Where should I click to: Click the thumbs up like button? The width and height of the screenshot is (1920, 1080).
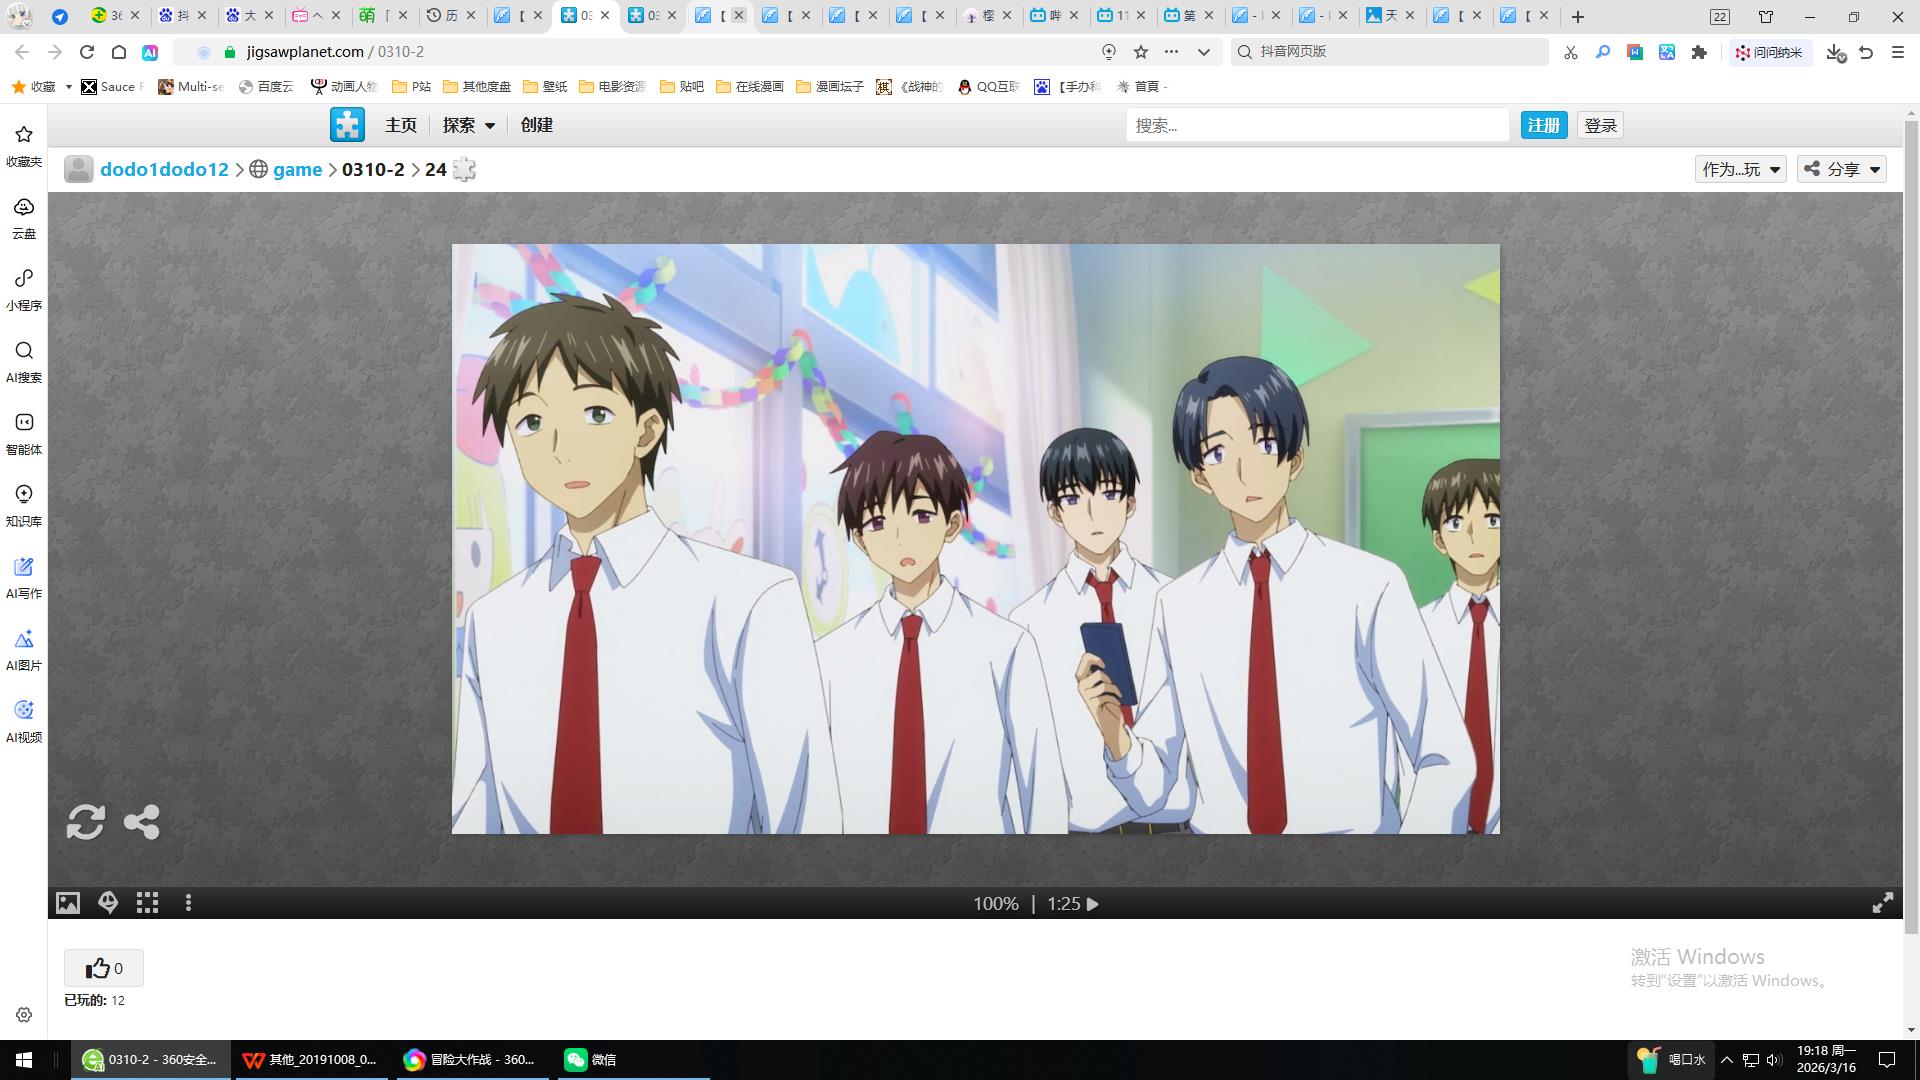click(104, 968)
